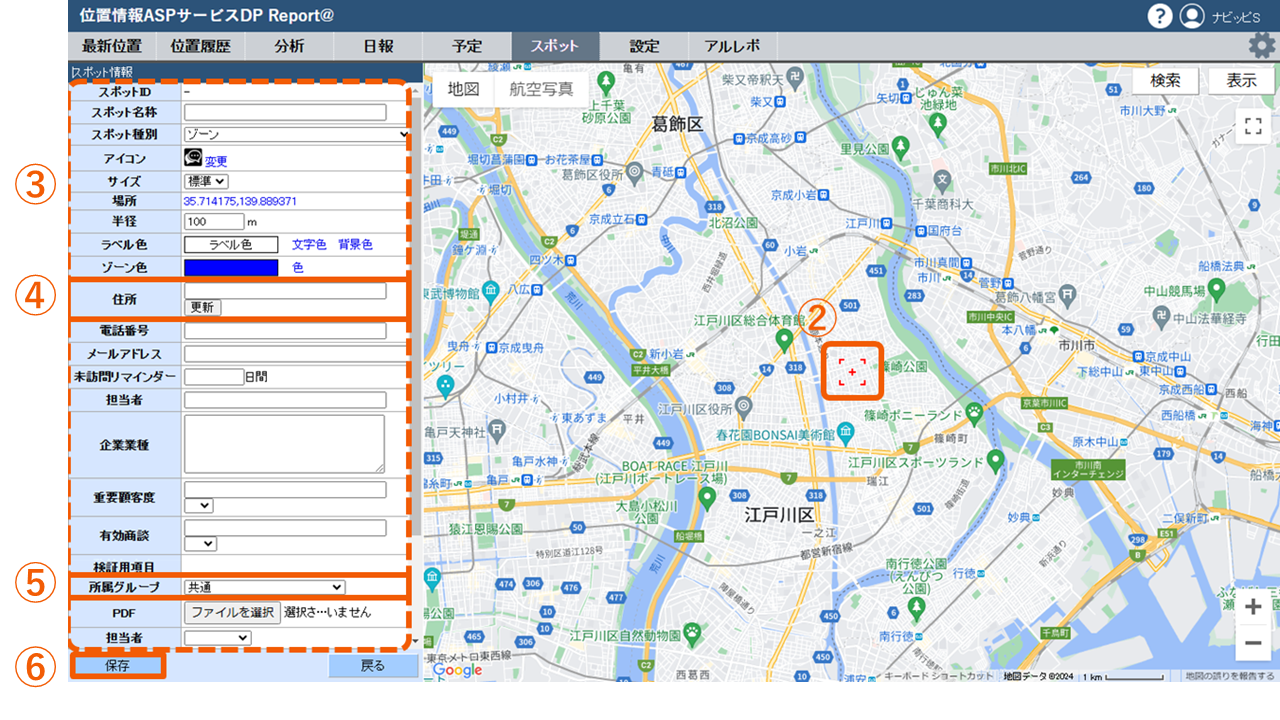The image size is (1280, 720).
Task: Click the 文字色 link
Action: 309,244
